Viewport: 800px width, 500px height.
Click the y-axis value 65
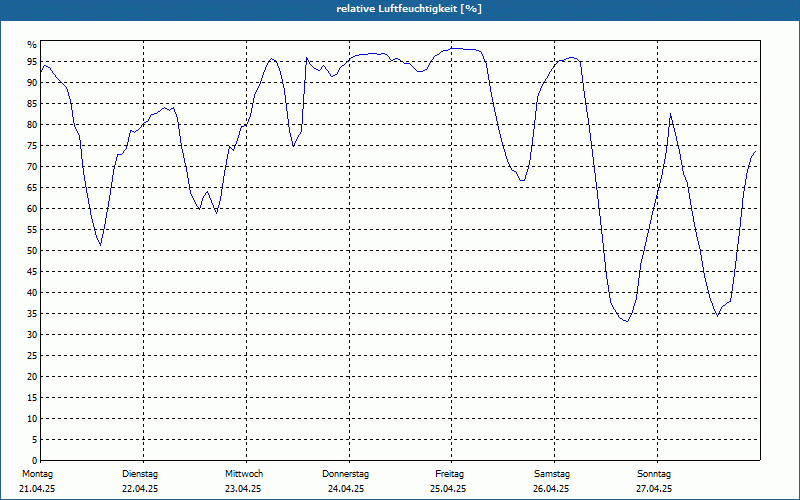click(x=32, y=188)
